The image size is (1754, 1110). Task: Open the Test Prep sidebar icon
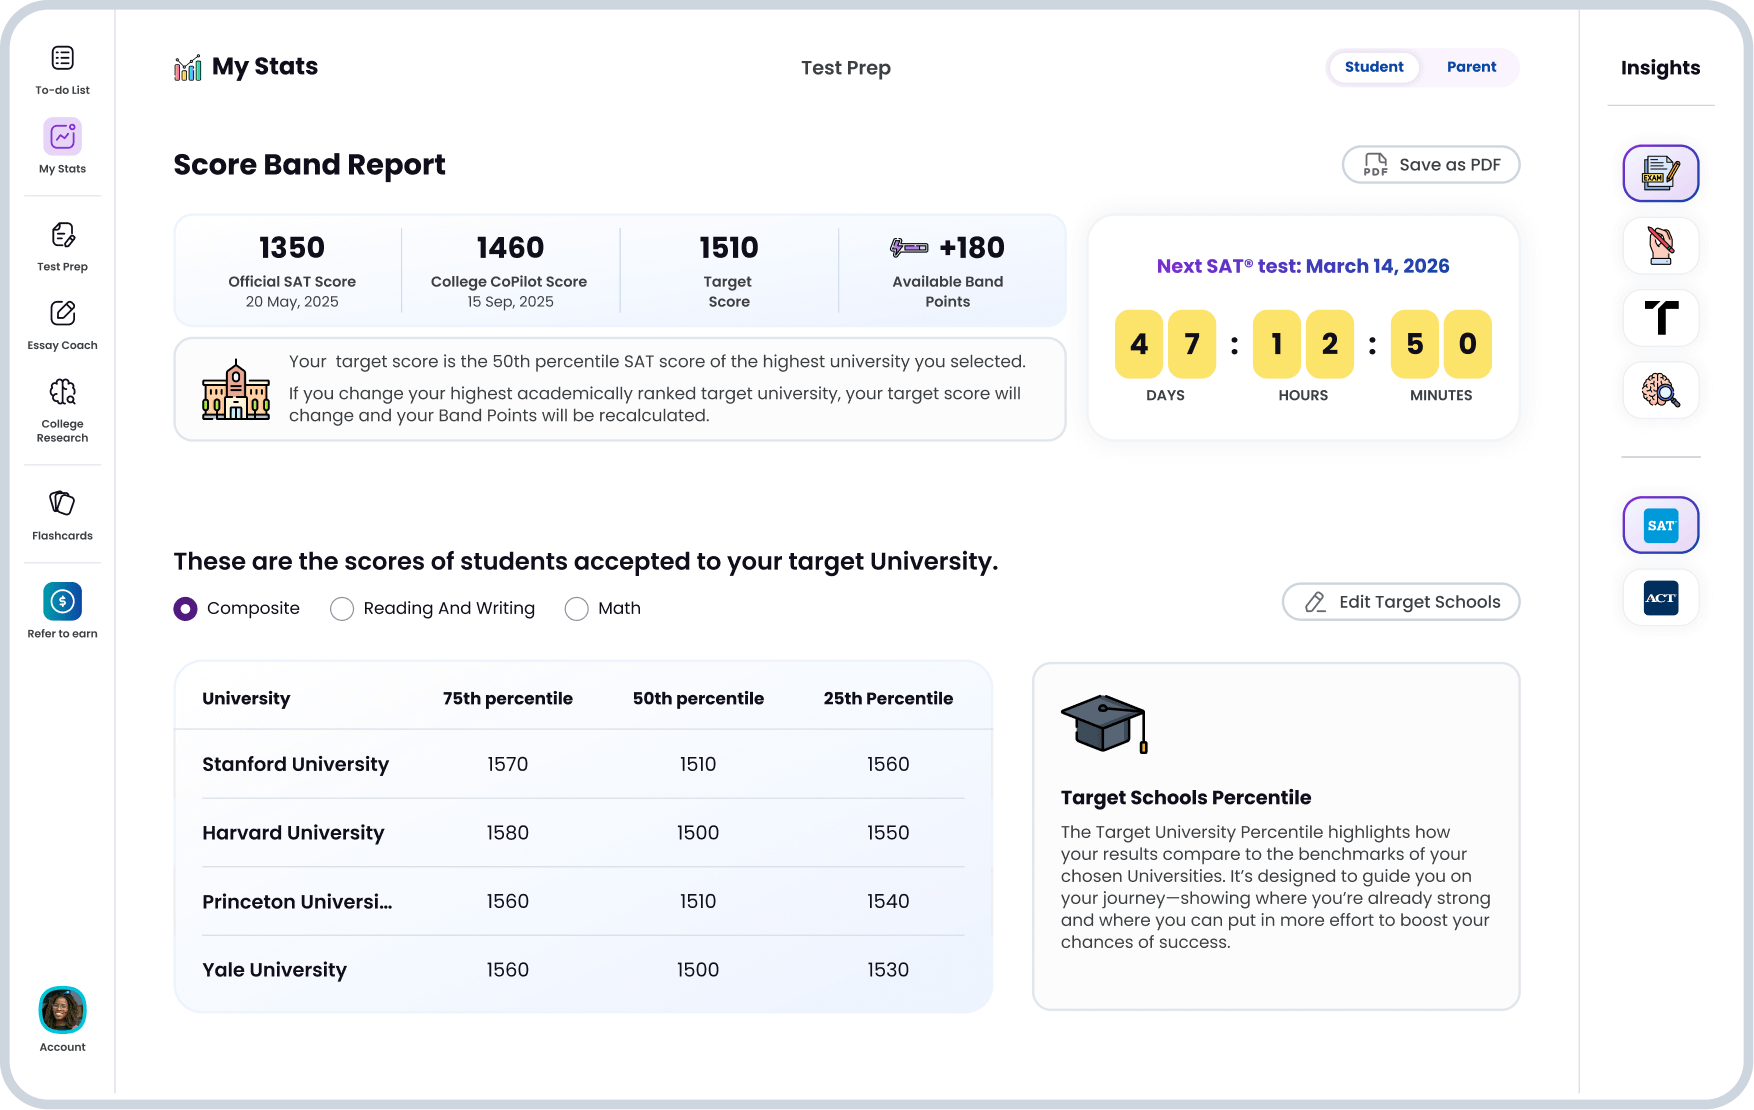pyautogui.click(x=62, y=236)
